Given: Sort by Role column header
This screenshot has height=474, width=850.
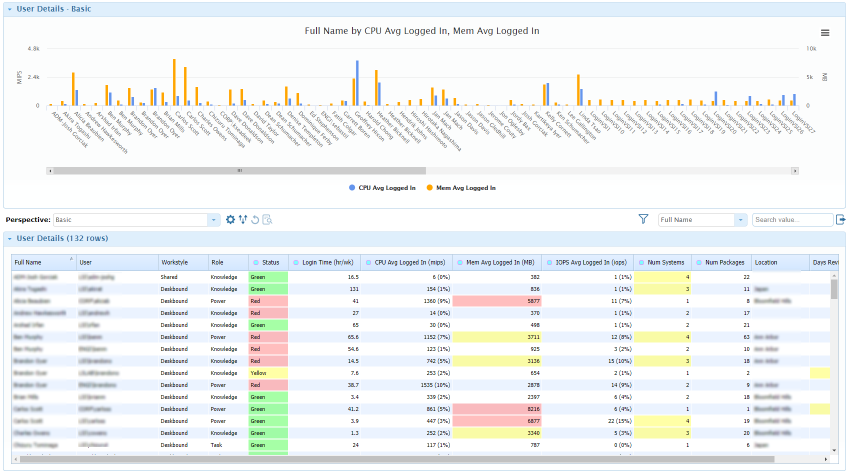Looking at the screenshot, I should point(229,262).
